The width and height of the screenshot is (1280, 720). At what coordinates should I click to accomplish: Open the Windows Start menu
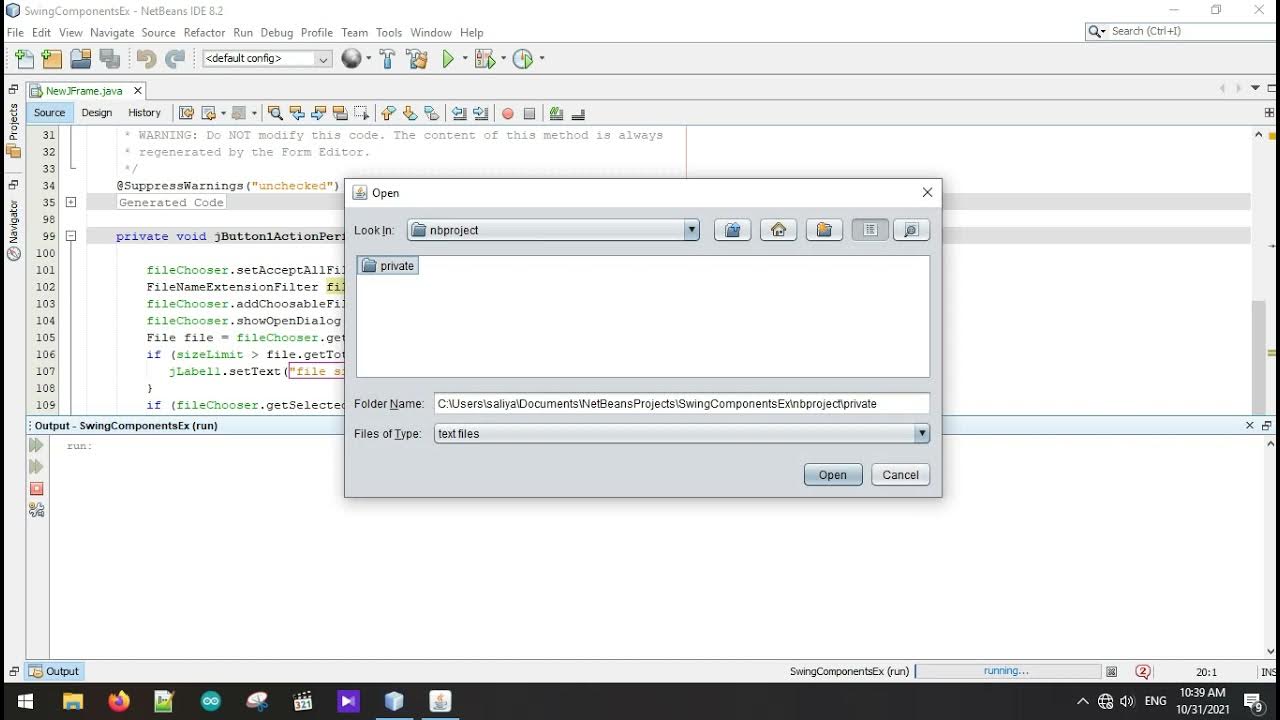(24, 701)
